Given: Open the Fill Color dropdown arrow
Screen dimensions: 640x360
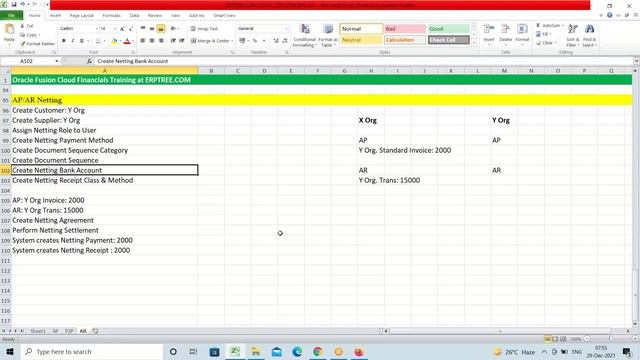Looking at the screenshot, I should [120, 41].
